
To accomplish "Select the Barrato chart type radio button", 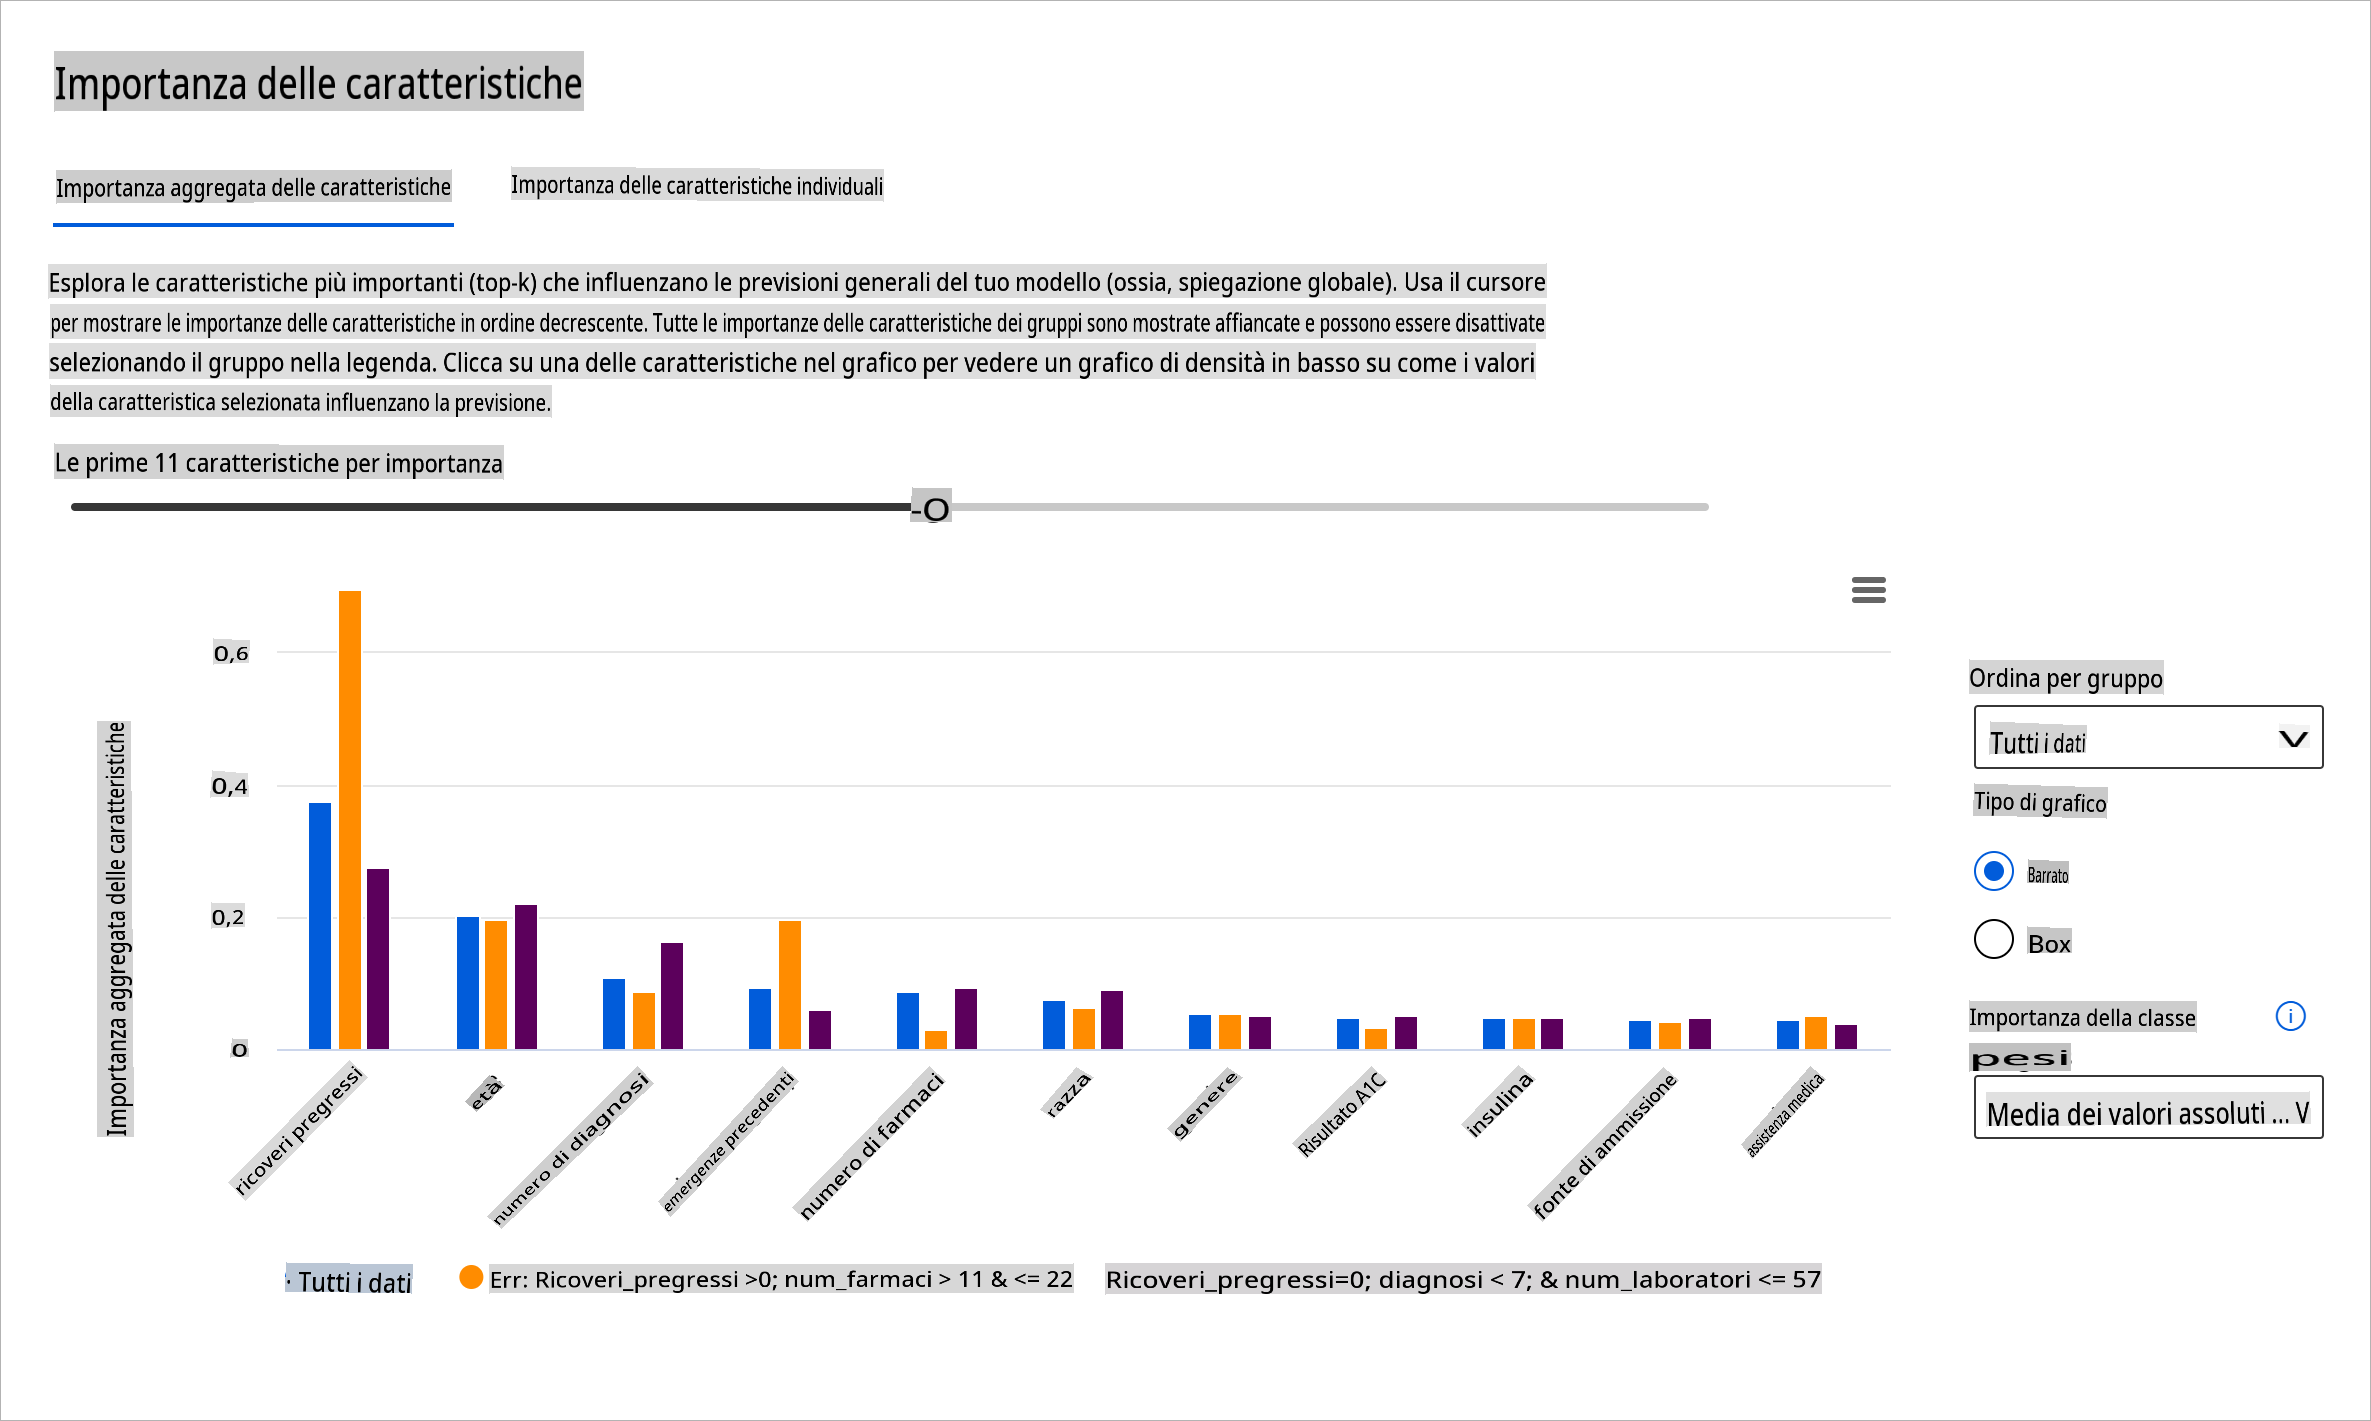I will coord(1993,871).
